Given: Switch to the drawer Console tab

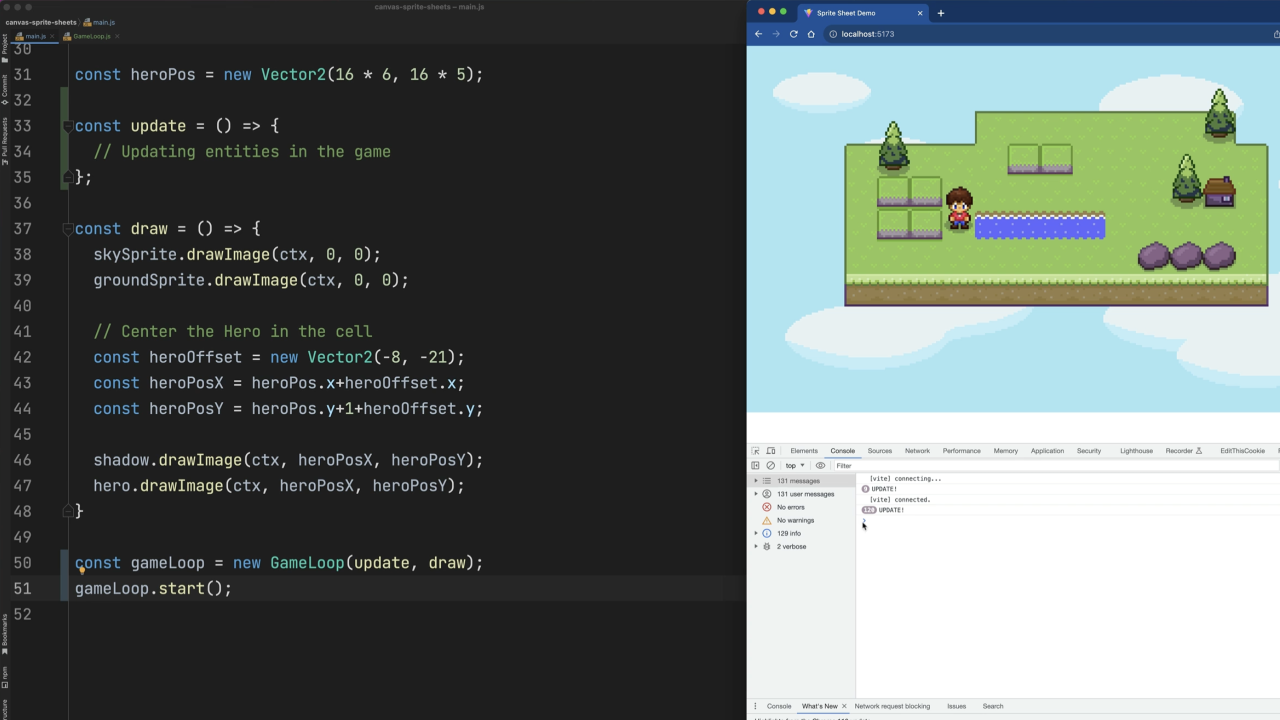Looking at the screenshot, I should pos(779,706).
